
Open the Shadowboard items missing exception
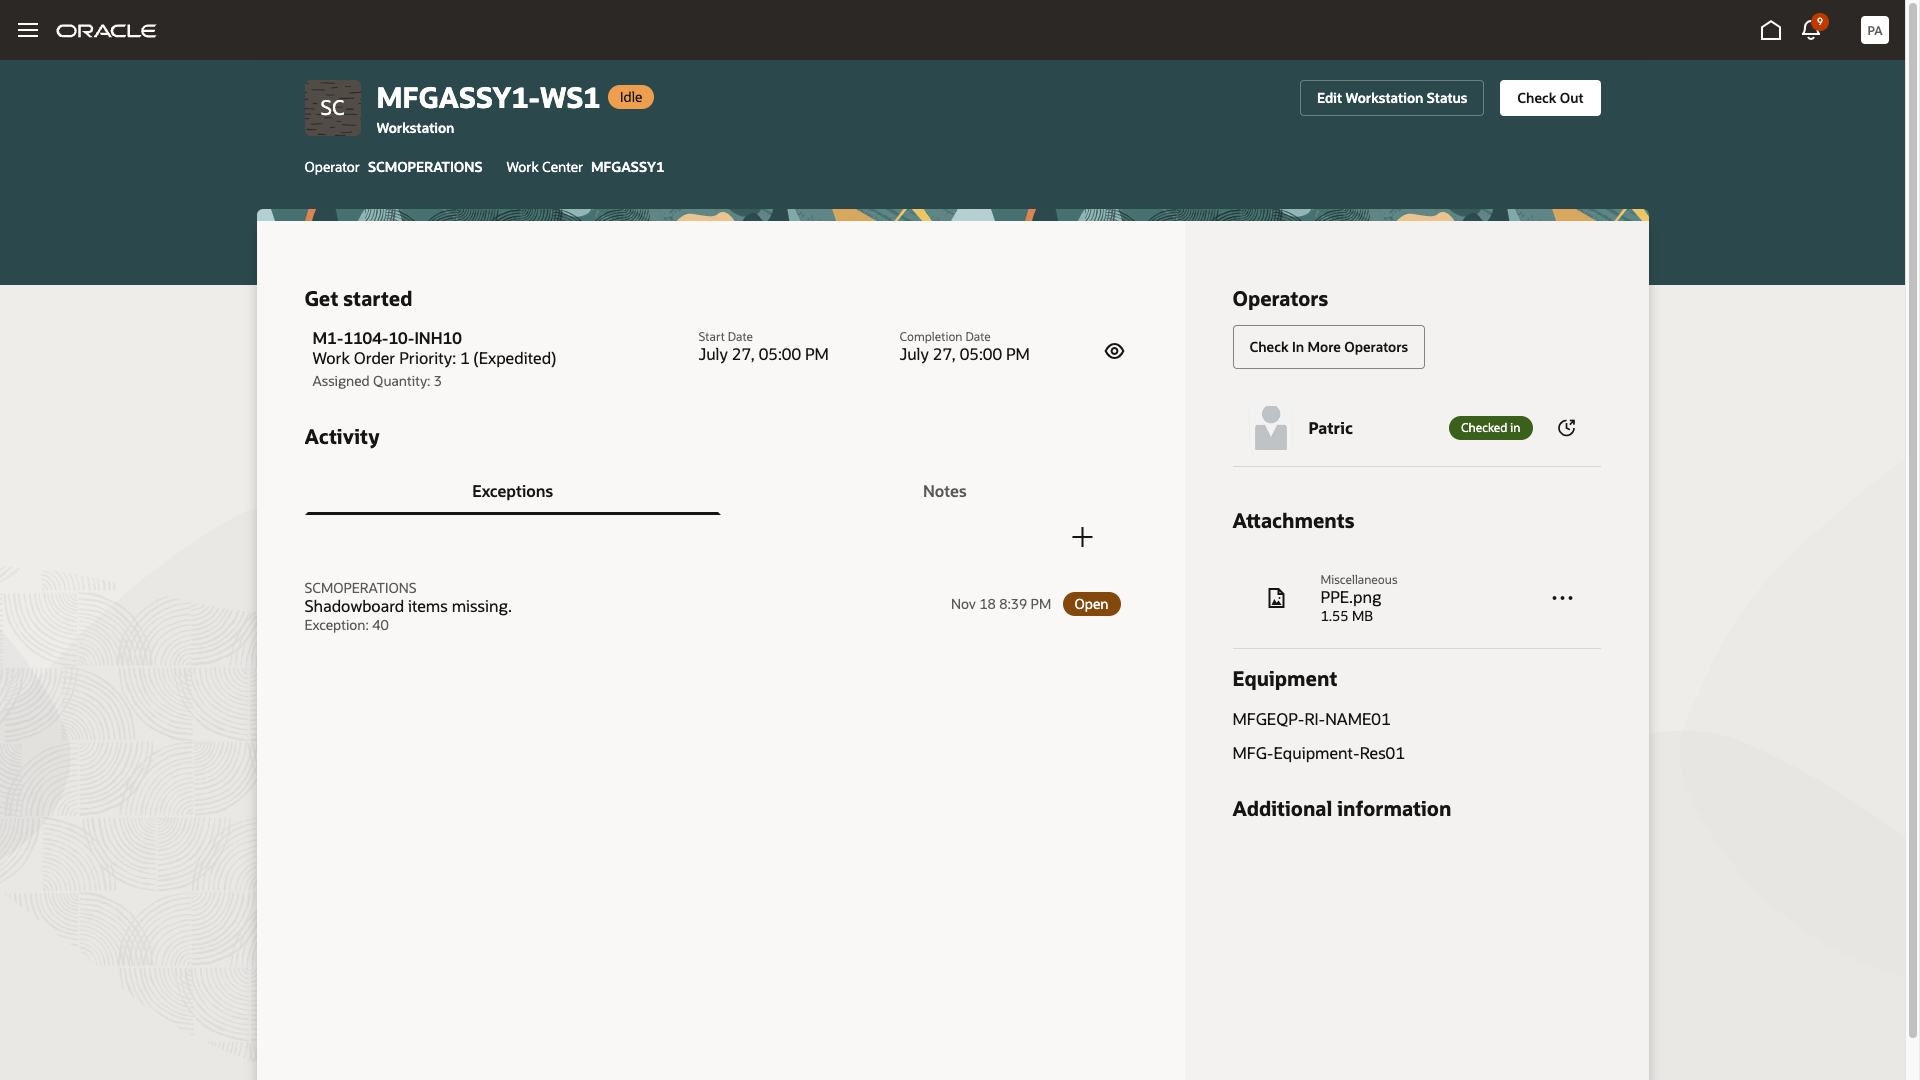[407, 606]
